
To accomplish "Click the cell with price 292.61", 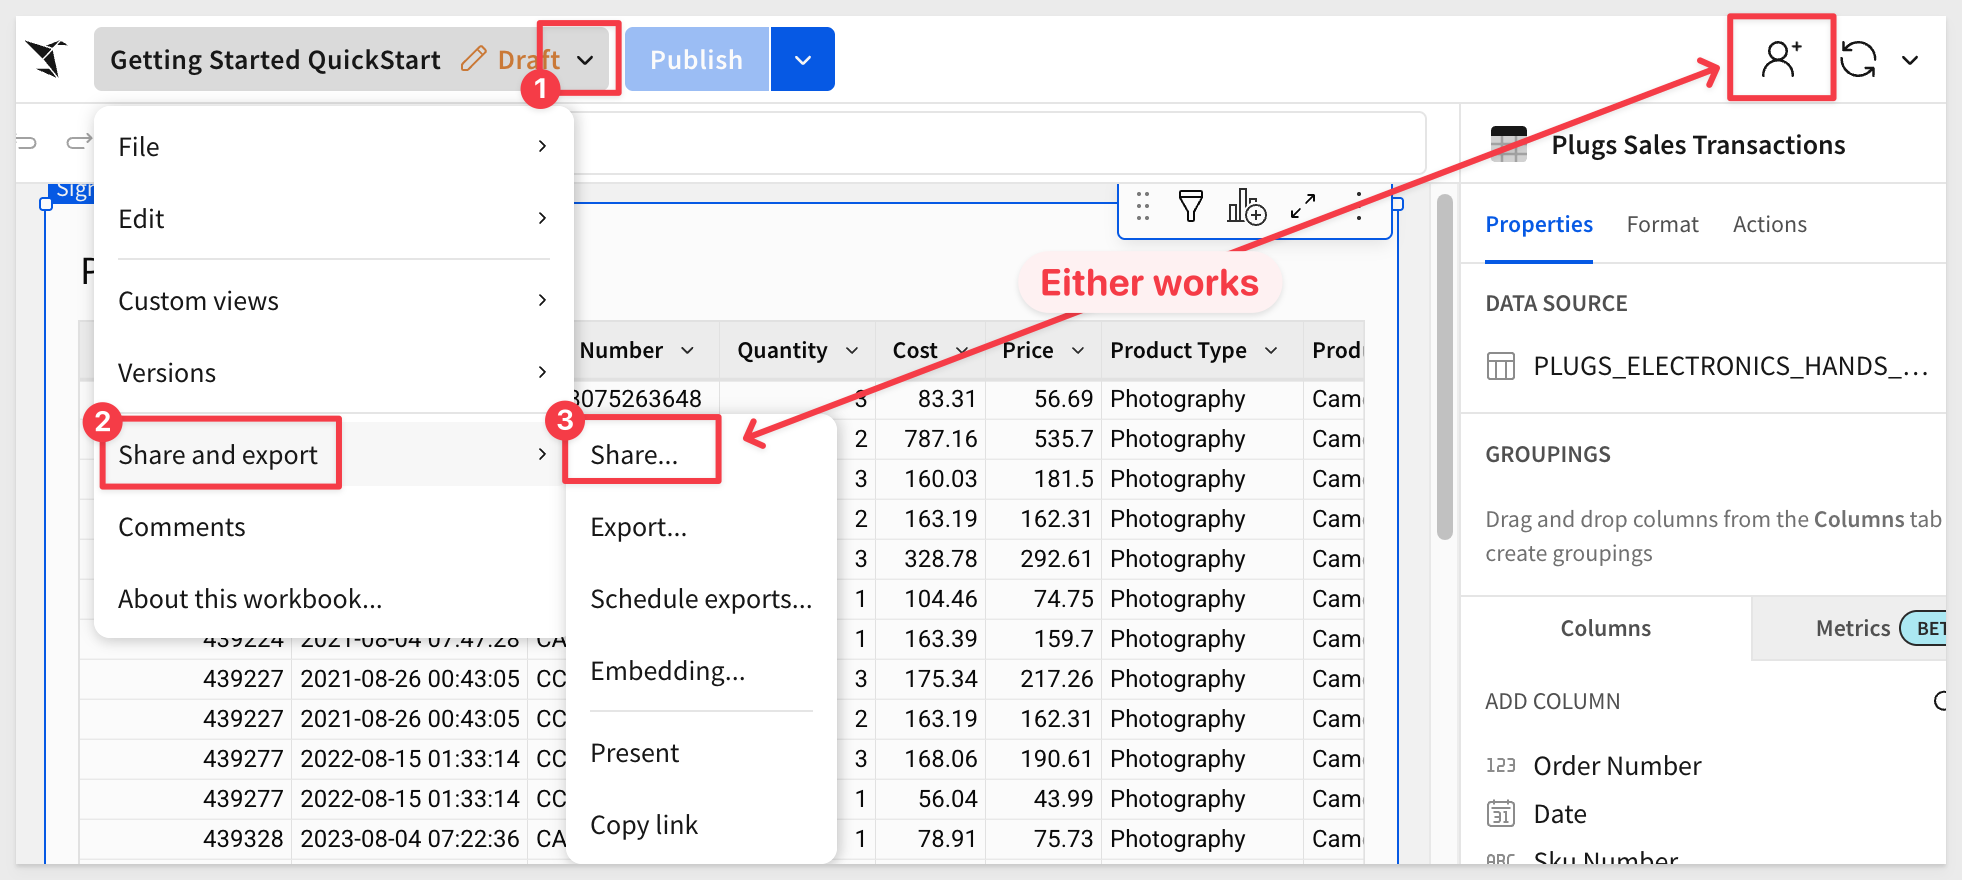I will click(x=1044, y=559).
